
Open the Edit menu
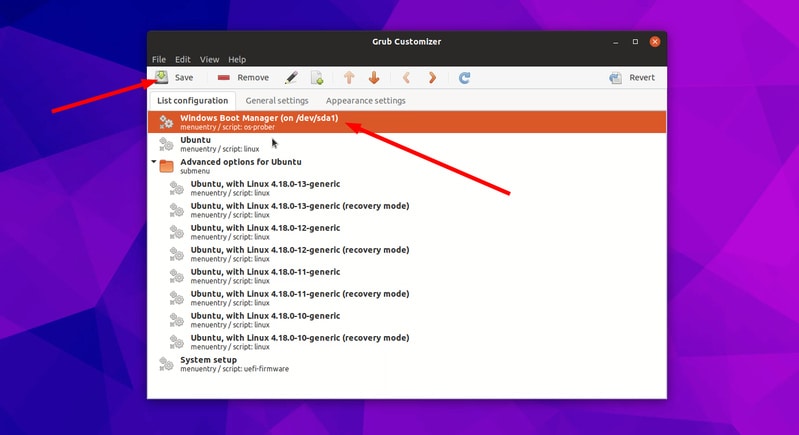pyautogui.click(x=183, y=60)
